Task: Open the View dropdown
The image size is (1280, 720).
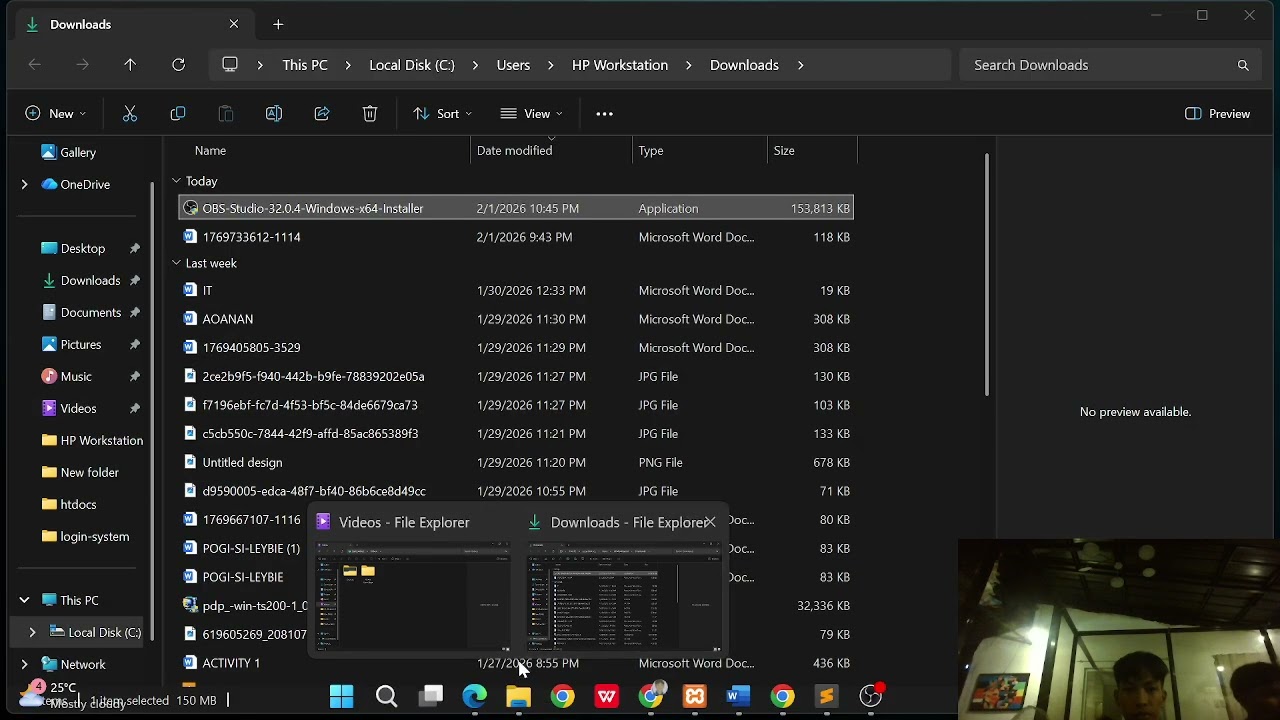Action: click(x=531, y=114)
